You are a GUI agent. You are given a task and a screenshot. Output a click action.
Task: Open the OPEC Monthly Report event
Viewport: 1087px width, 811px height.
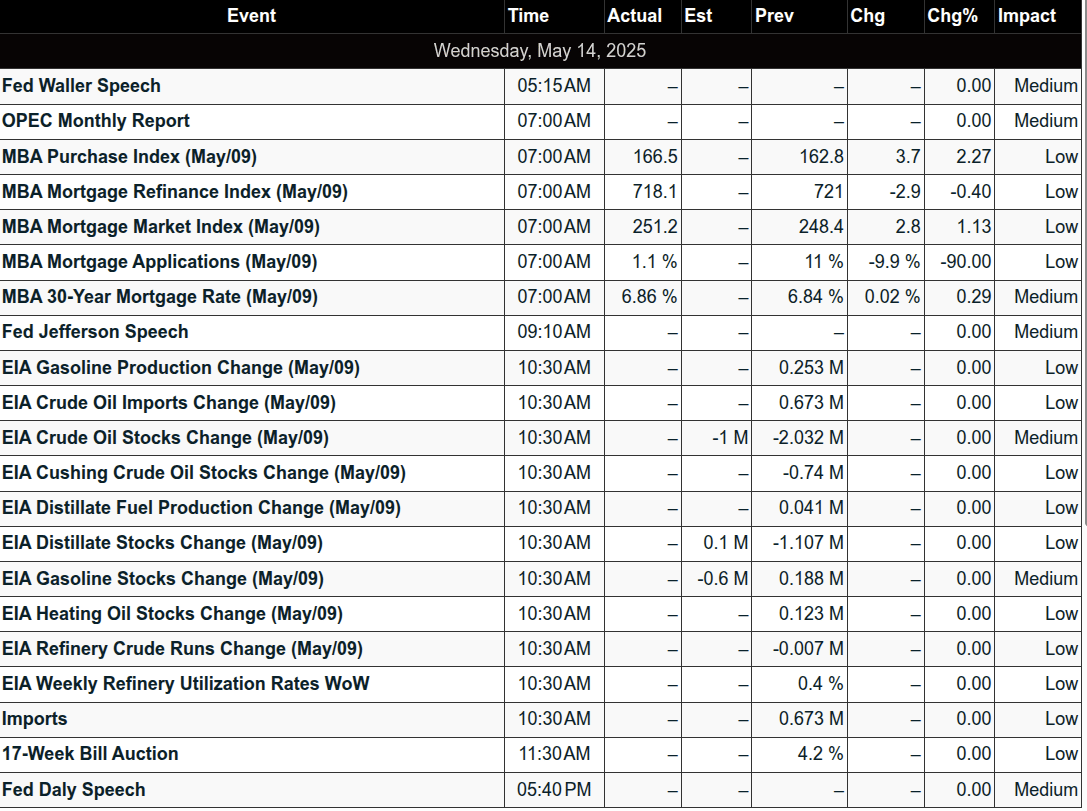tap(96, 121)
